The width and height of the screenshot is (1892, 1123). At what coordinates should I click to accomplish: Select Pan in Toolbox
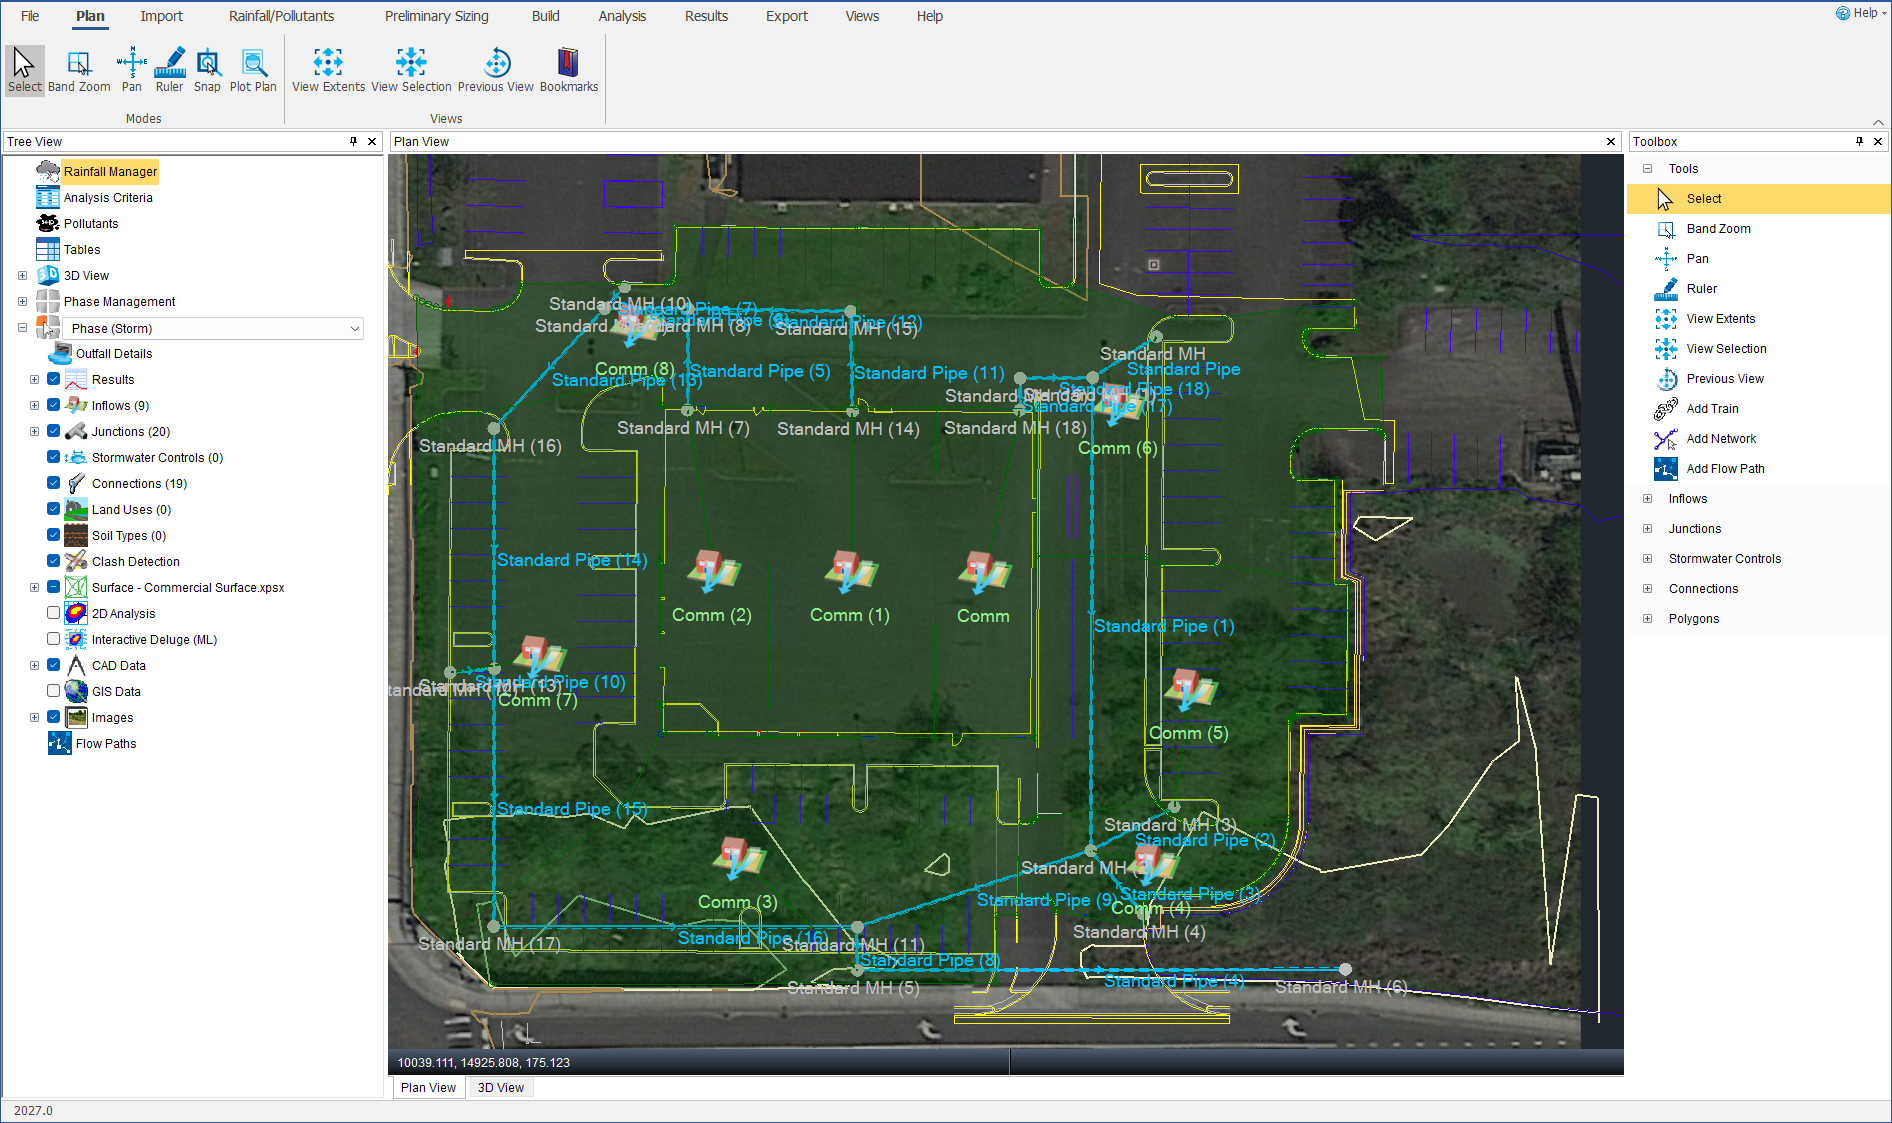click(x=1697, y=259)
